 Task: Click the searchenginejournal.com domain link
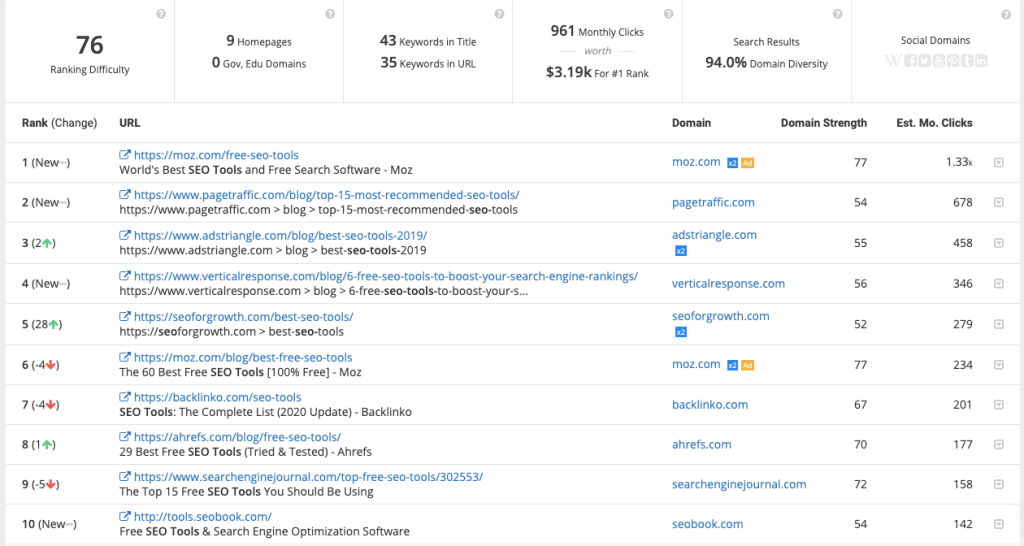coord(739,484)
